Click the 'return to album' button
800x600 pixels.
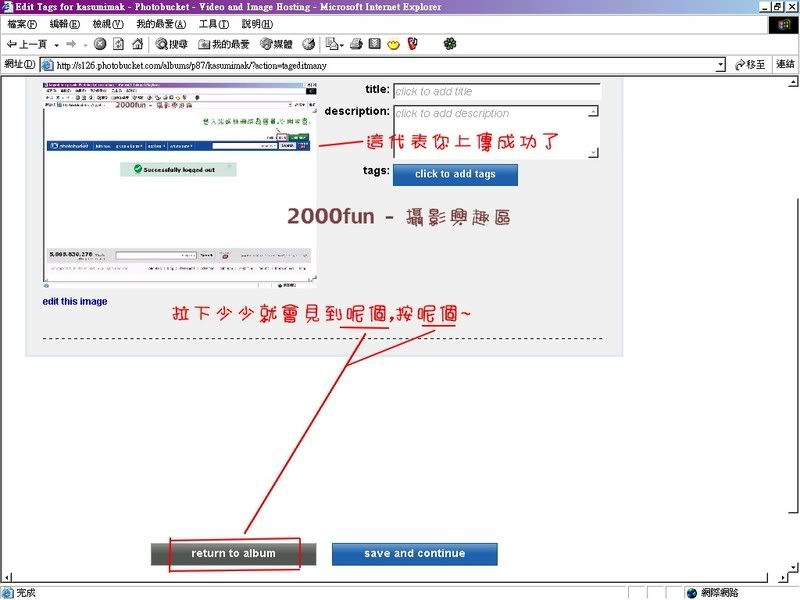(x=234, y=554)
